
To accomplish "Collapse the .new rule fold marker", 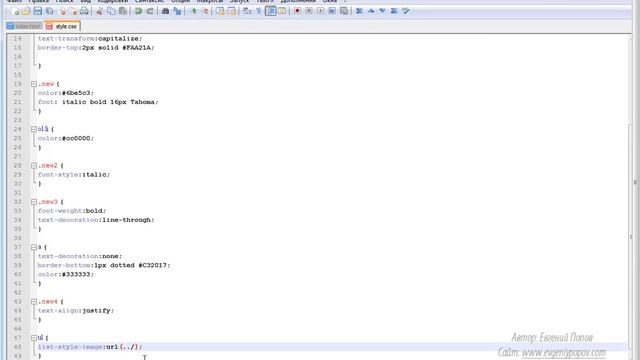I will [34, 84].
